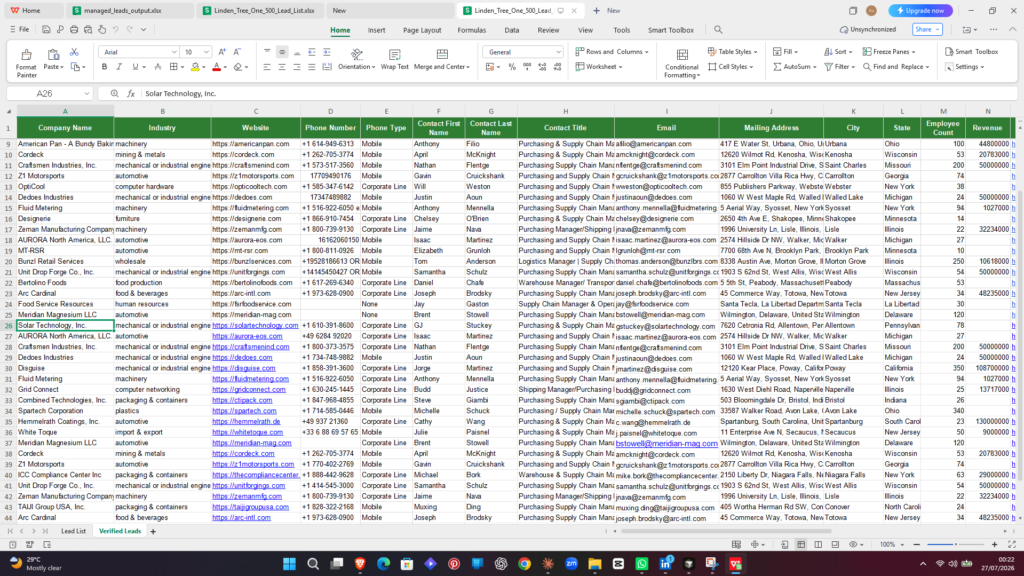The height and width of the screenshot is (576, 1024).
Task: Click the strikethrough text icon
Action: point(157,67)
